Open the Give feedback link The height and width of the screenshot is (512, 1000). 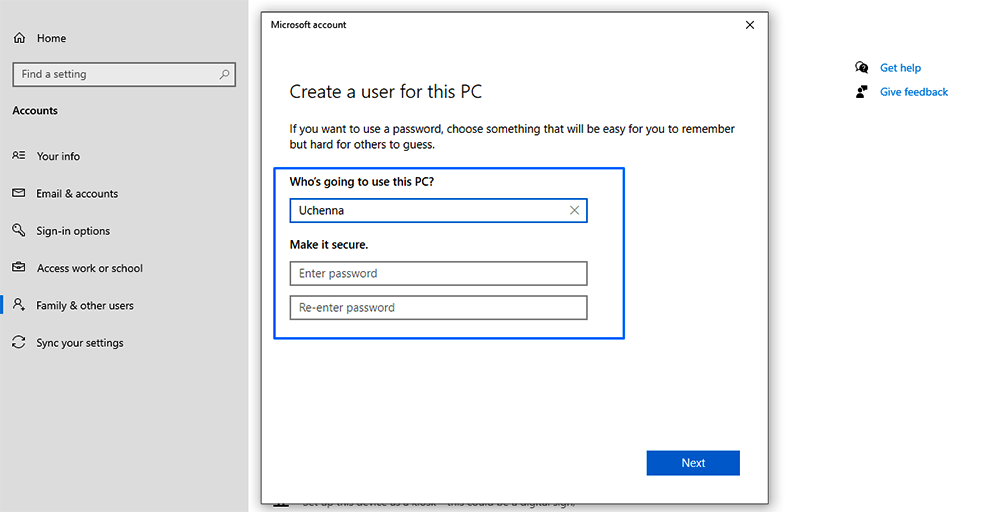point(913,92)
